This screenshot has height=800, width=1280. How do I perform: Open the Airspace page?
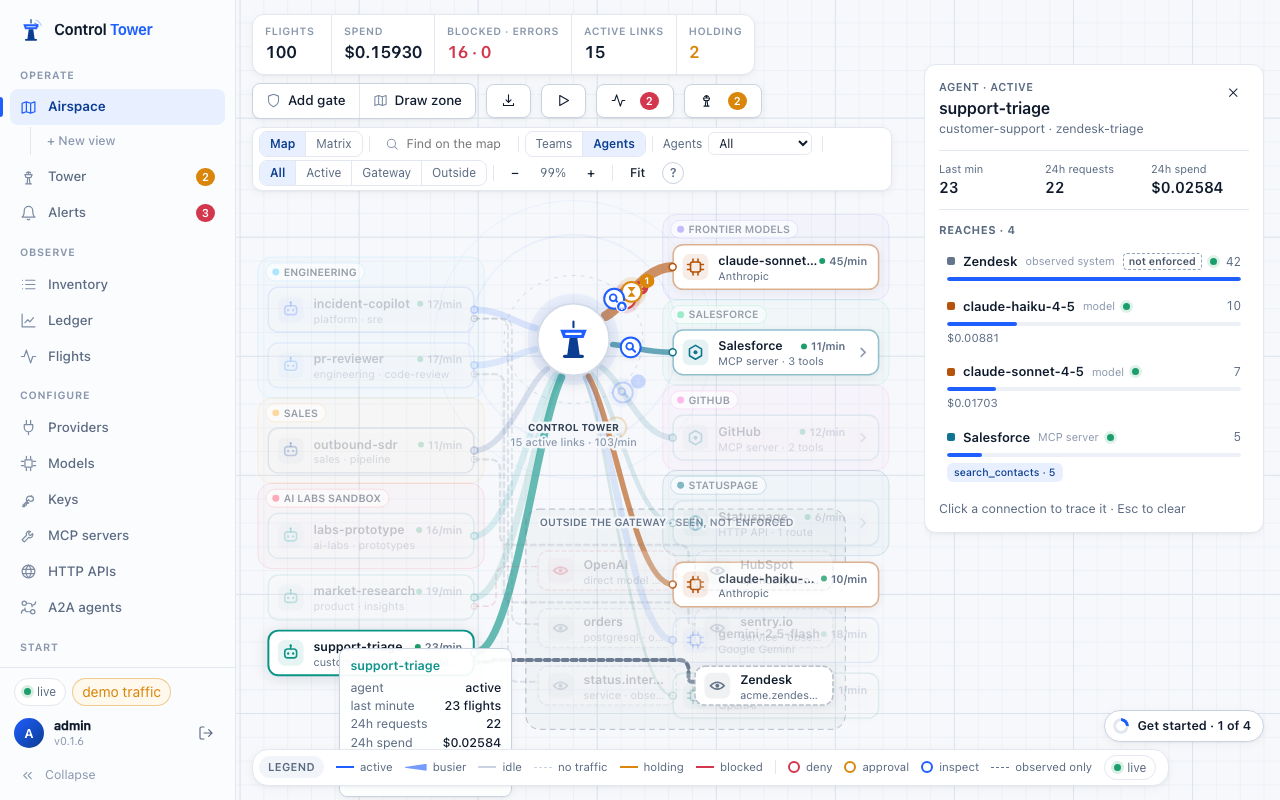[117, 107]
